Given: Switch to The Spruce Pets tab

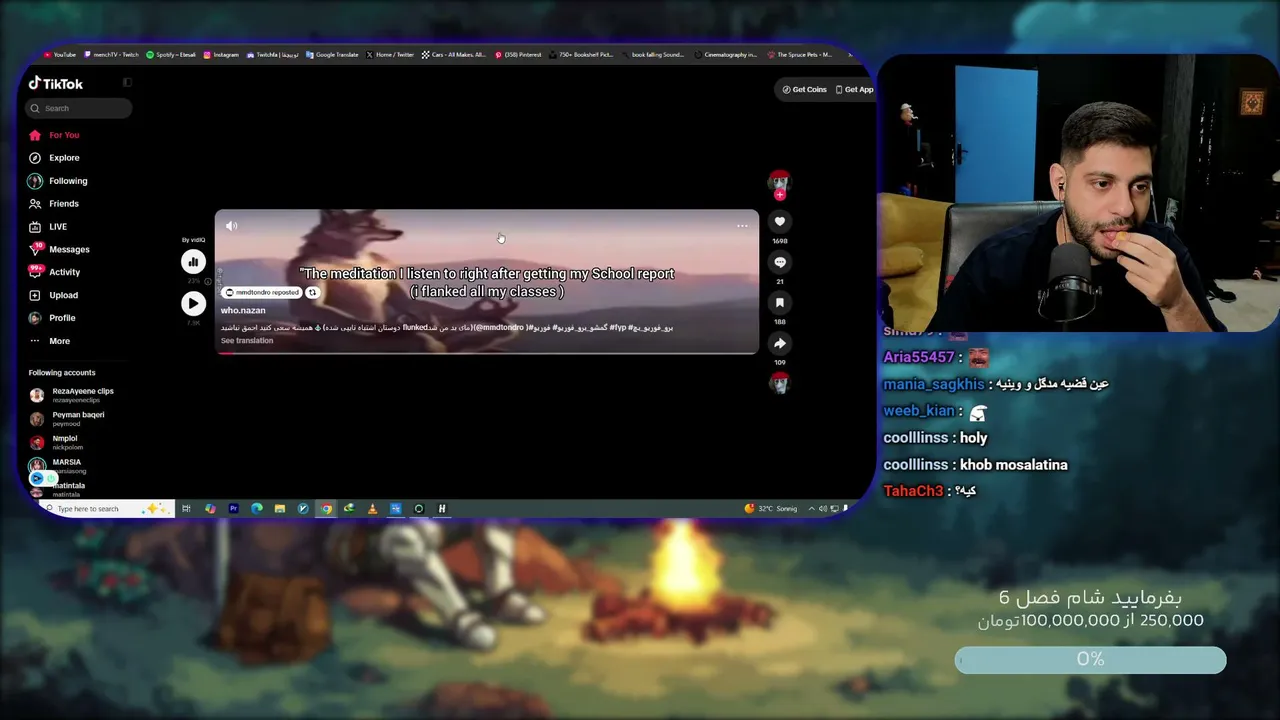Looking at the screenshot, I should tap(800, 55).
